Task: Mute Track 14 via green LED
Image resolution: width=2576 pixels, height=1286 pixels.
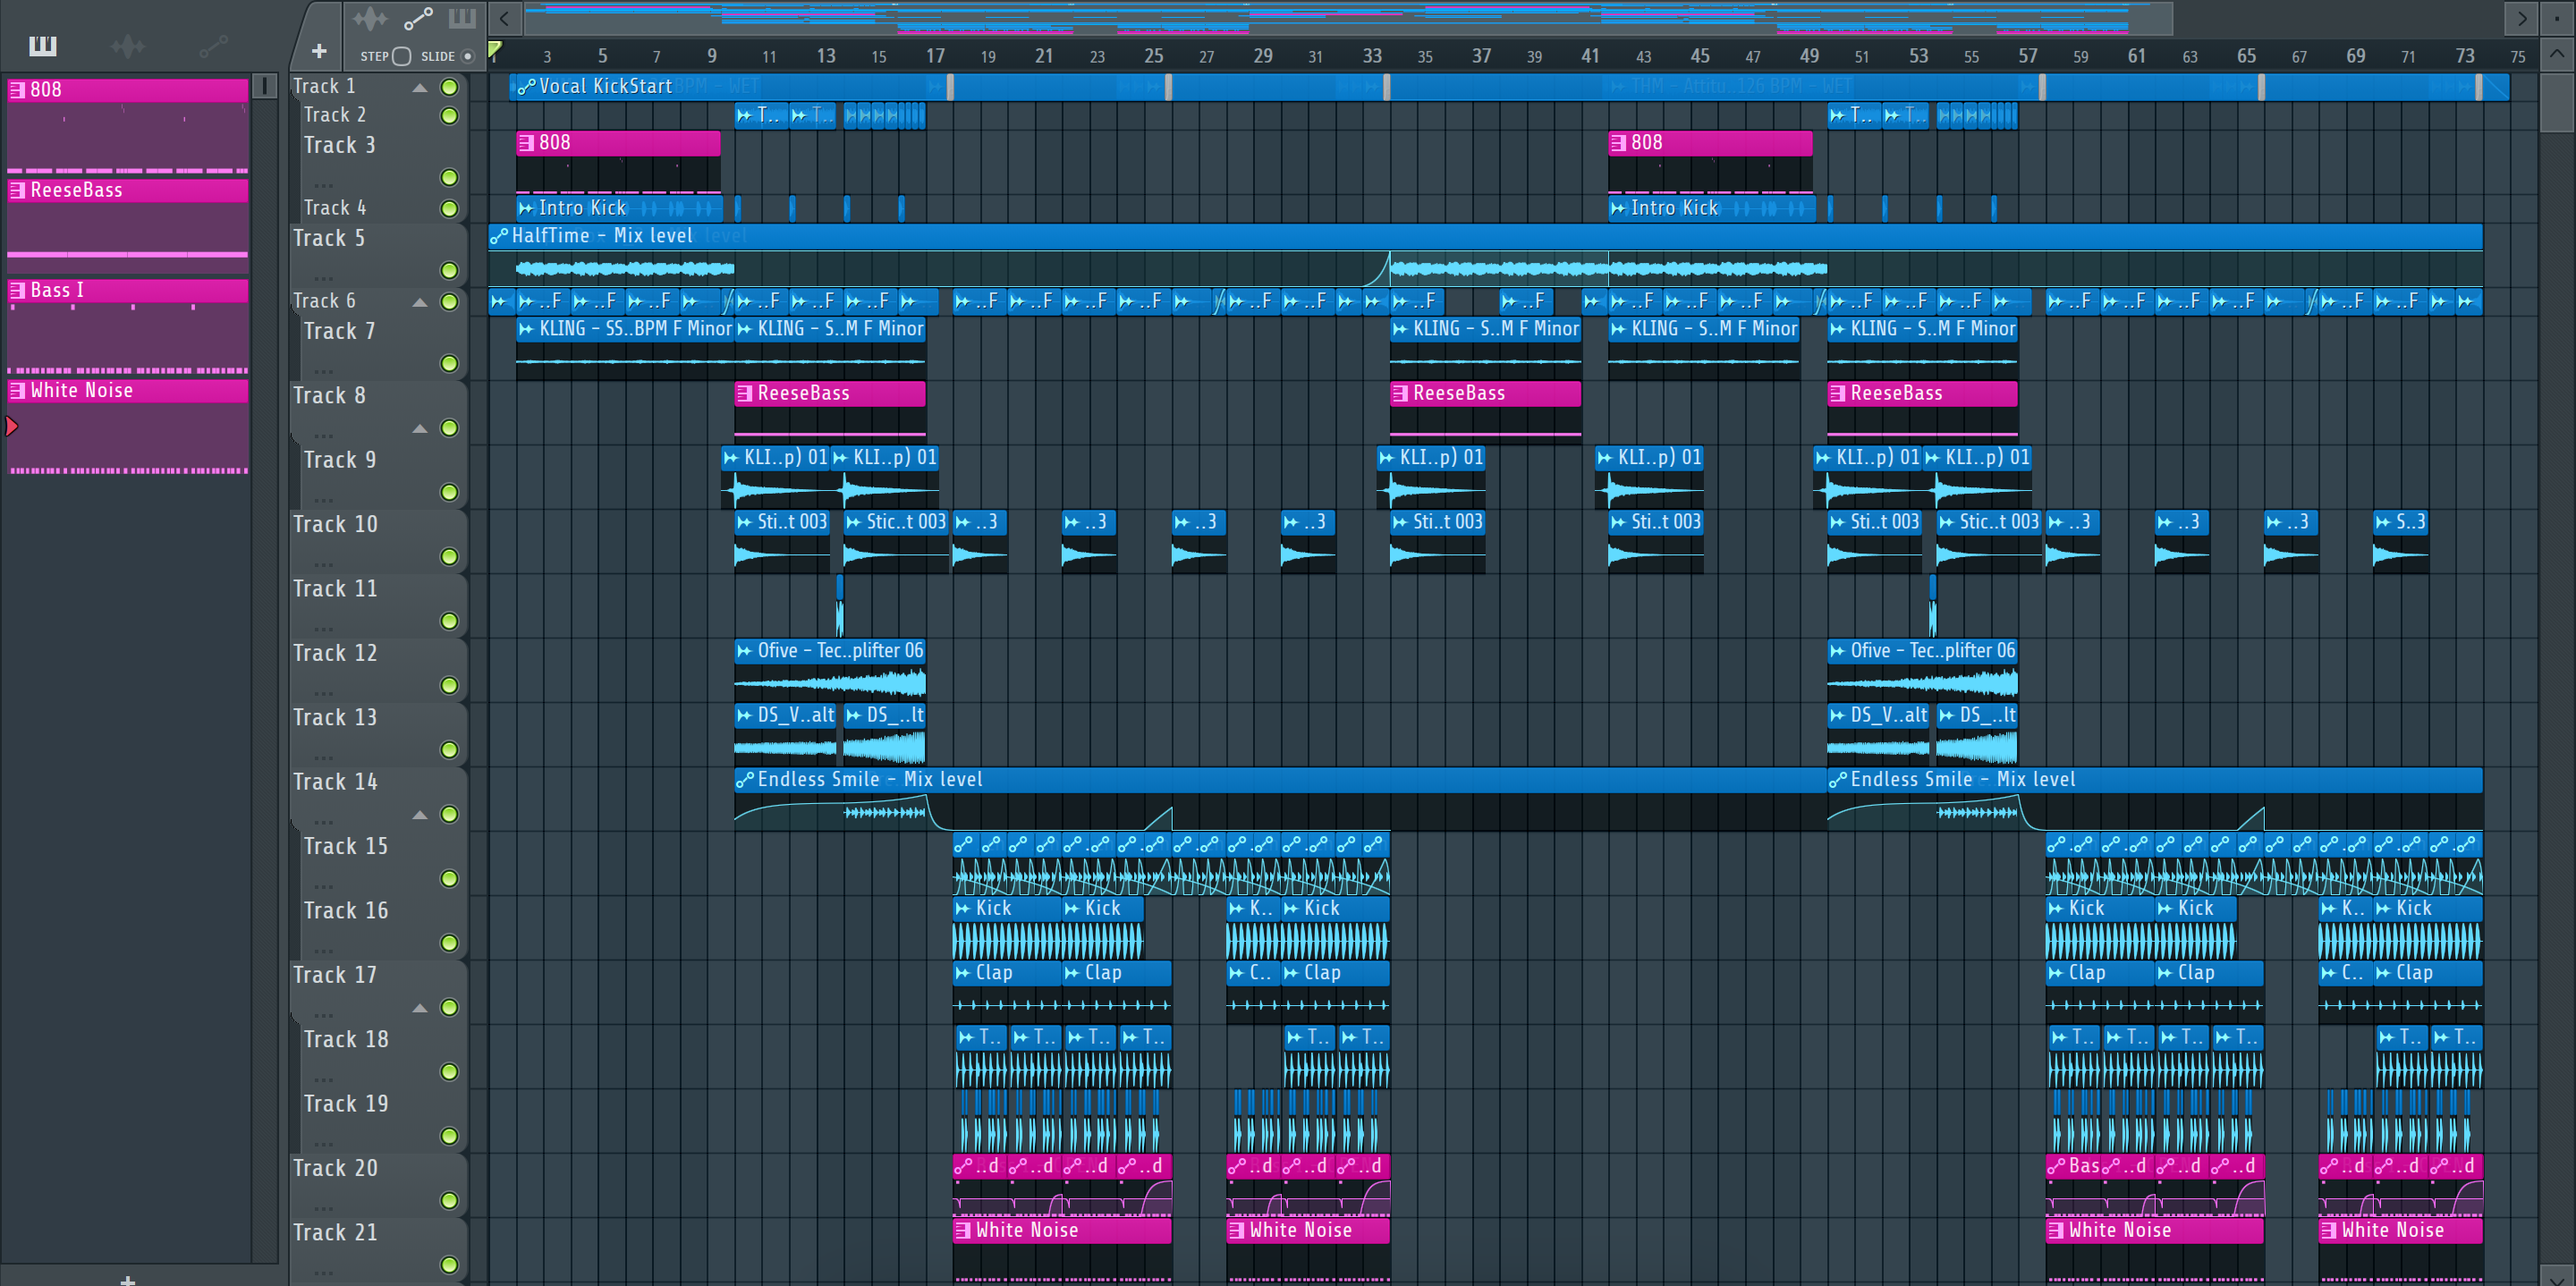Action: 450,814
